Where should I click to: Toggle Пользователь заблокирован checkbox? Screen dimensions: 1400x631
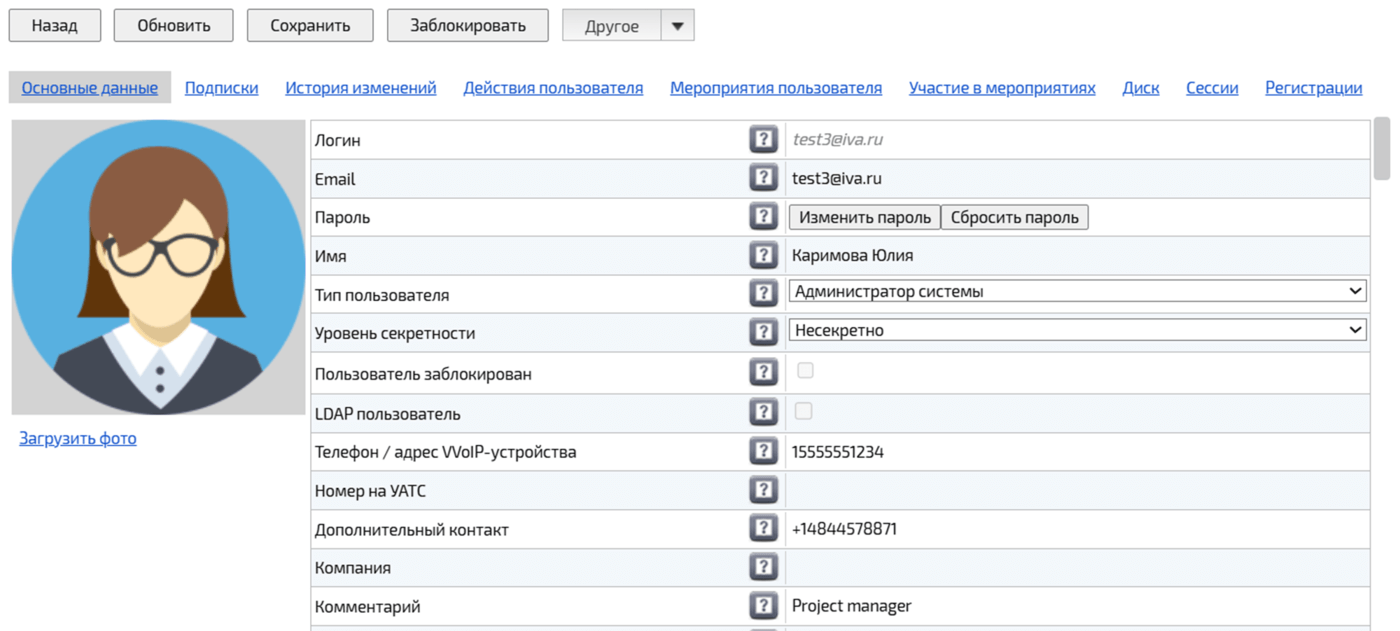805,371
